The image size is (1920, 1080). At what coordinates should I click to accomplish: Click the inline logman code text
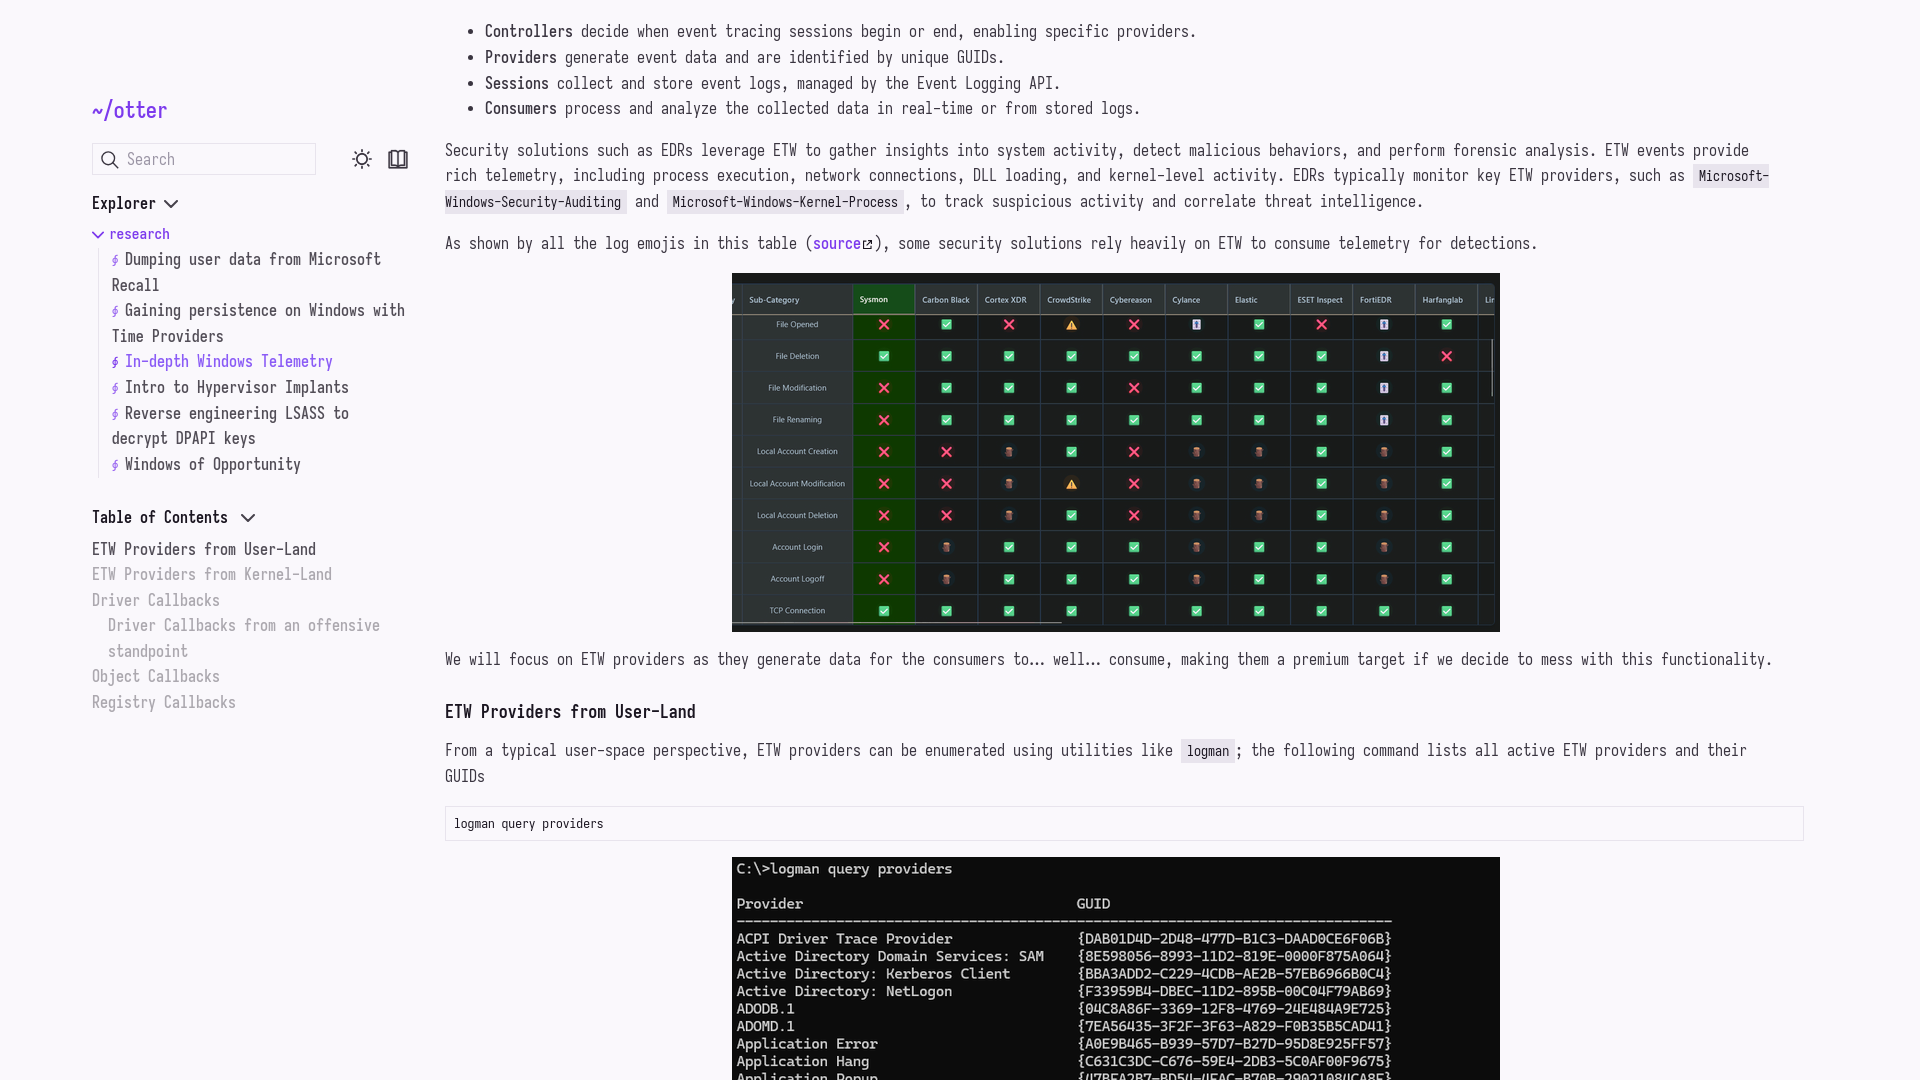point(1208,752)
